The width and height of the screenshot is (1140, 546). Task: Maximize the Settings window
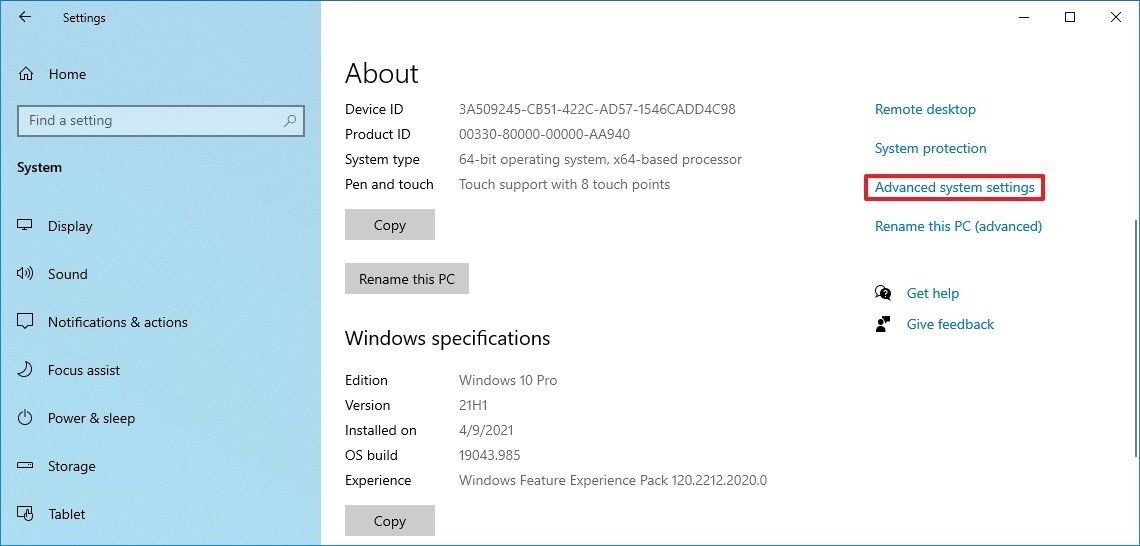pyautogui.click(x=1069, y=17)
